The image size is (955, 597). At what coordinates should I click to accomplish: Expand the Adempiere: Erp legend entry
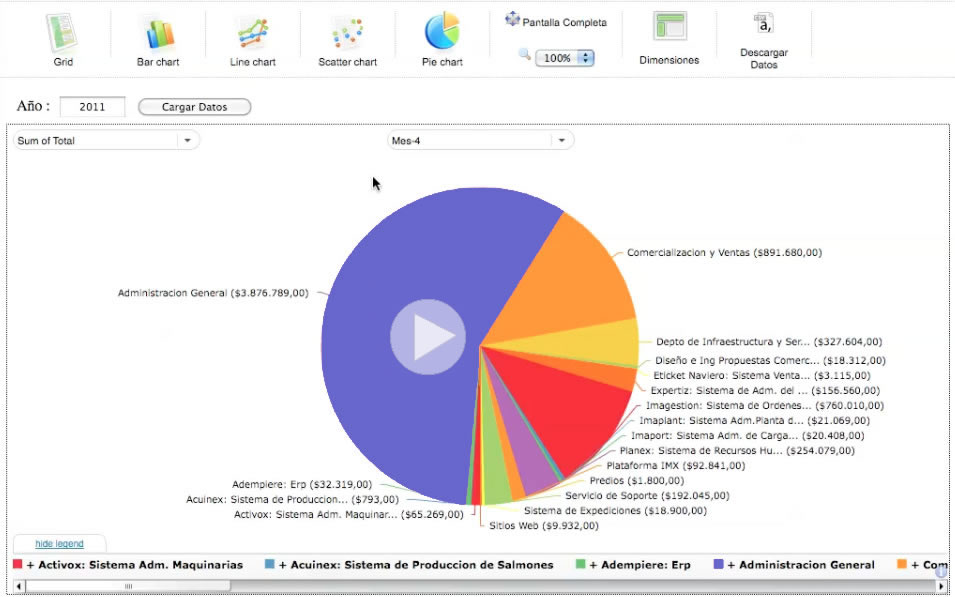640,565
